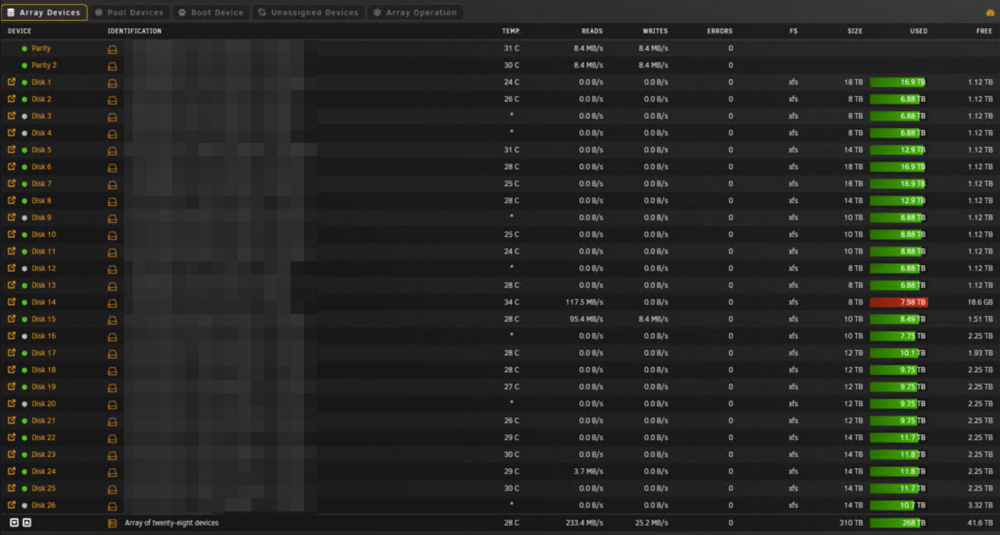
Task: Click the Disk 23 browse external-link icon
Action: (11, 454)
